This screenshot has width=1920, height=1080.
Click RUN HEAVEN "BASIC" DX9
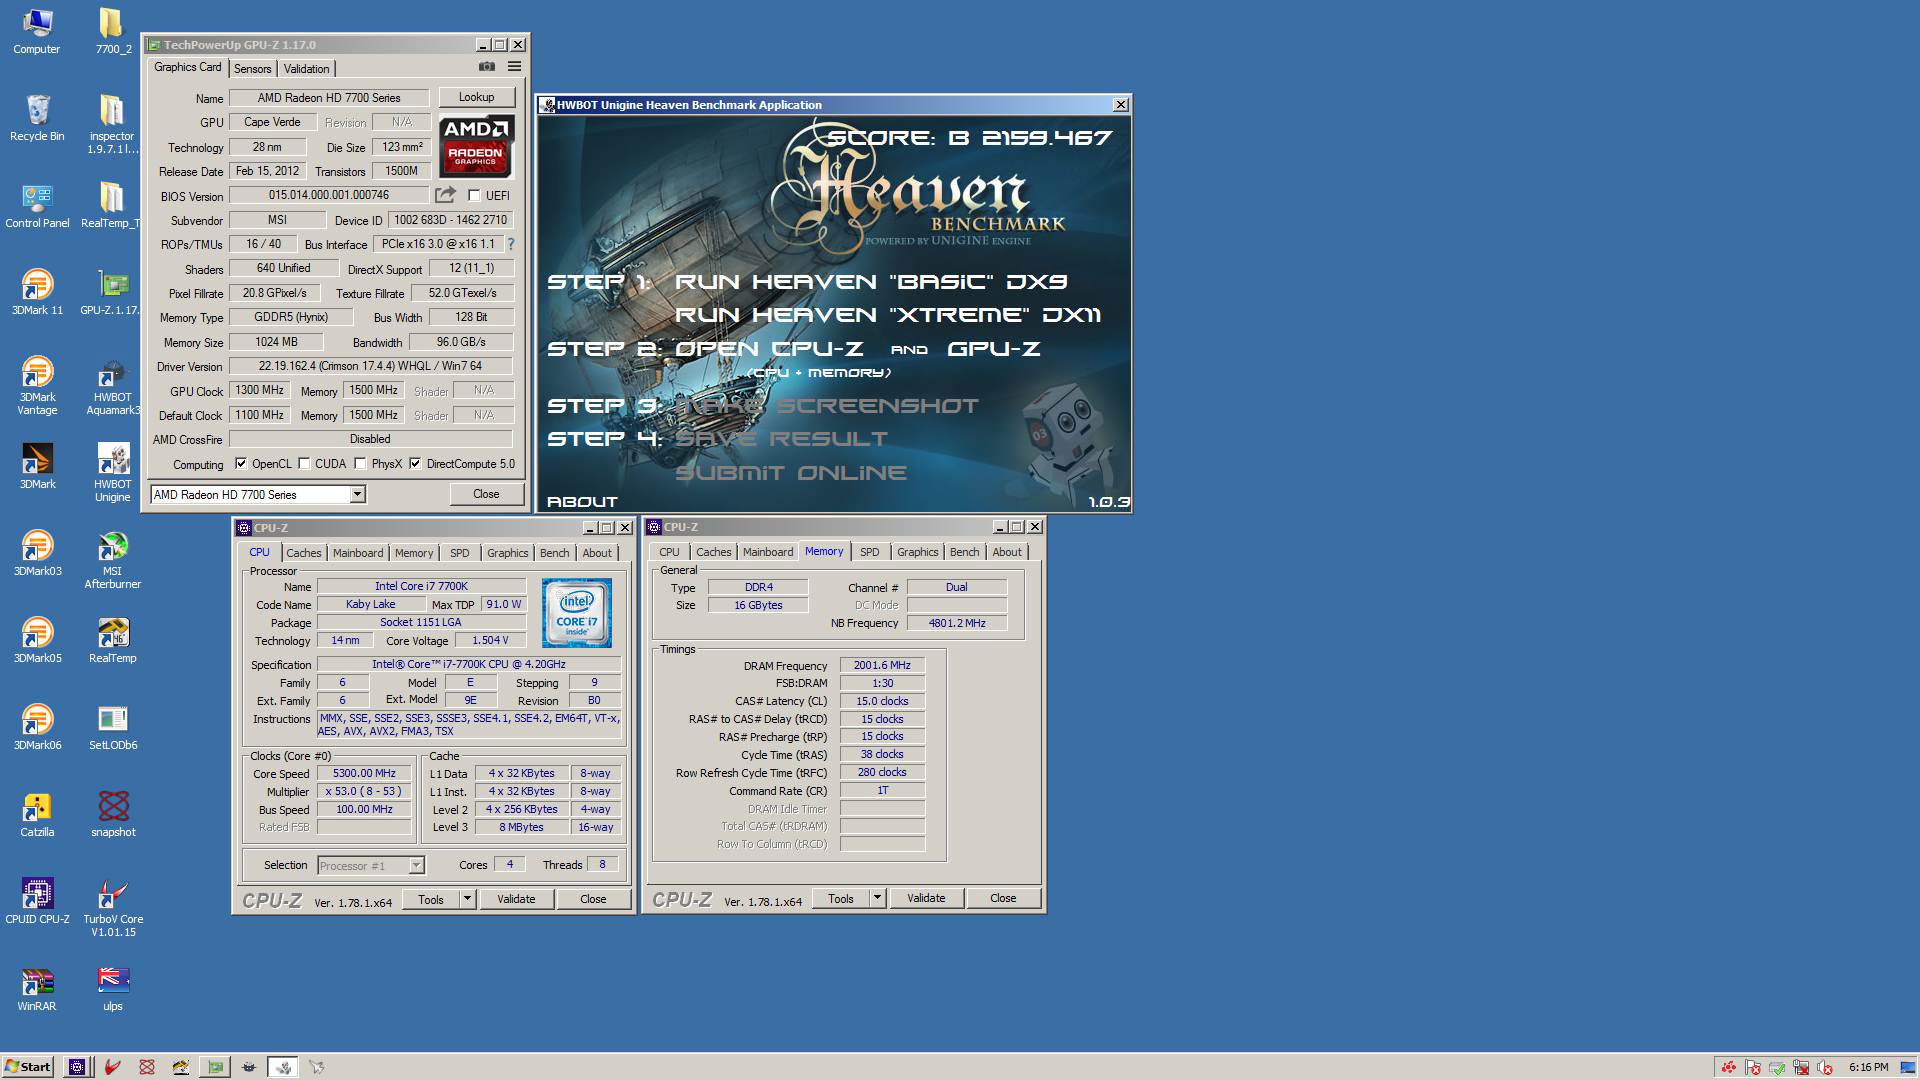point(871,282)
